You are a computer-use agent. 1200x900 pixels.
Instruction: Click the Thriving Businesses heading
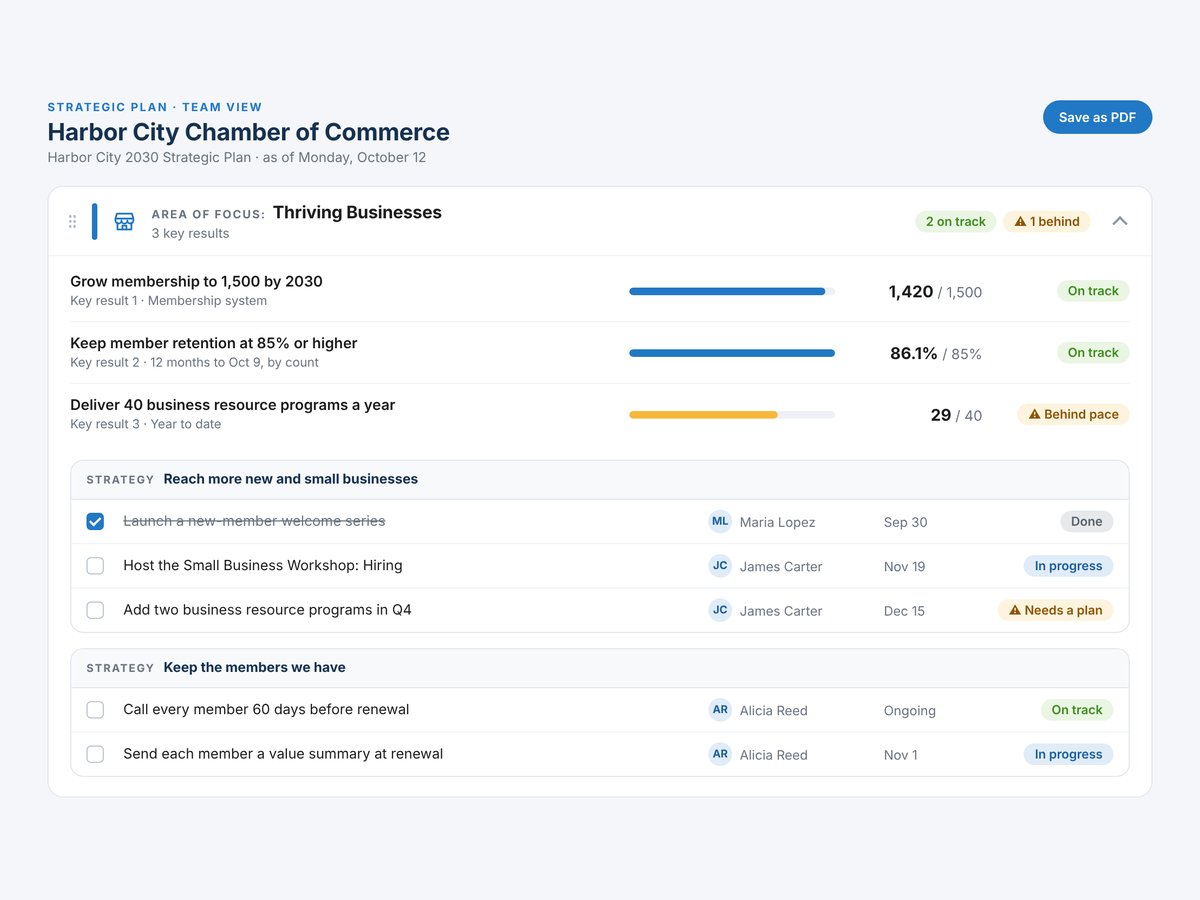(357, 212)
